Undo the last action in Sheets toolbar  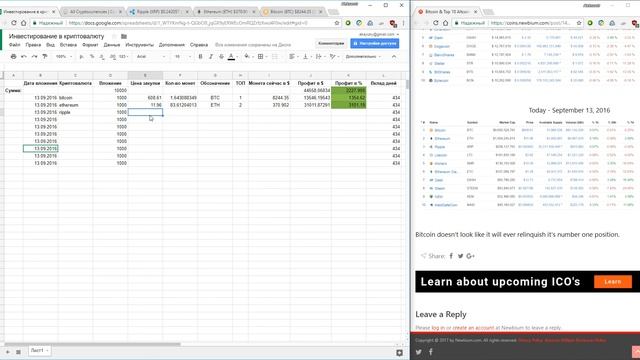[24, 56]
